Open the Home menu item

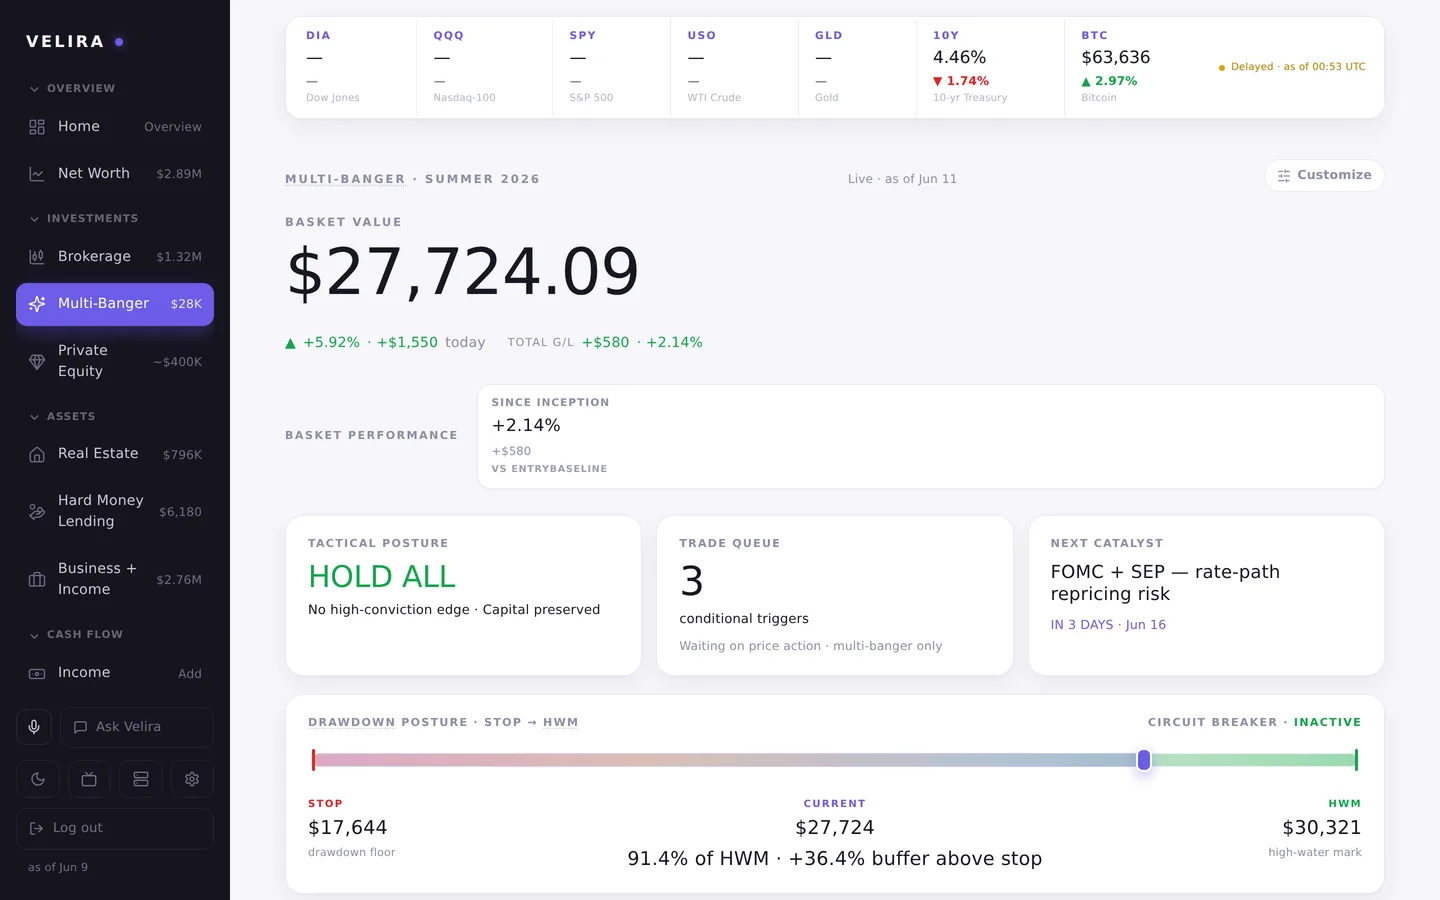[x=115, y=127]
